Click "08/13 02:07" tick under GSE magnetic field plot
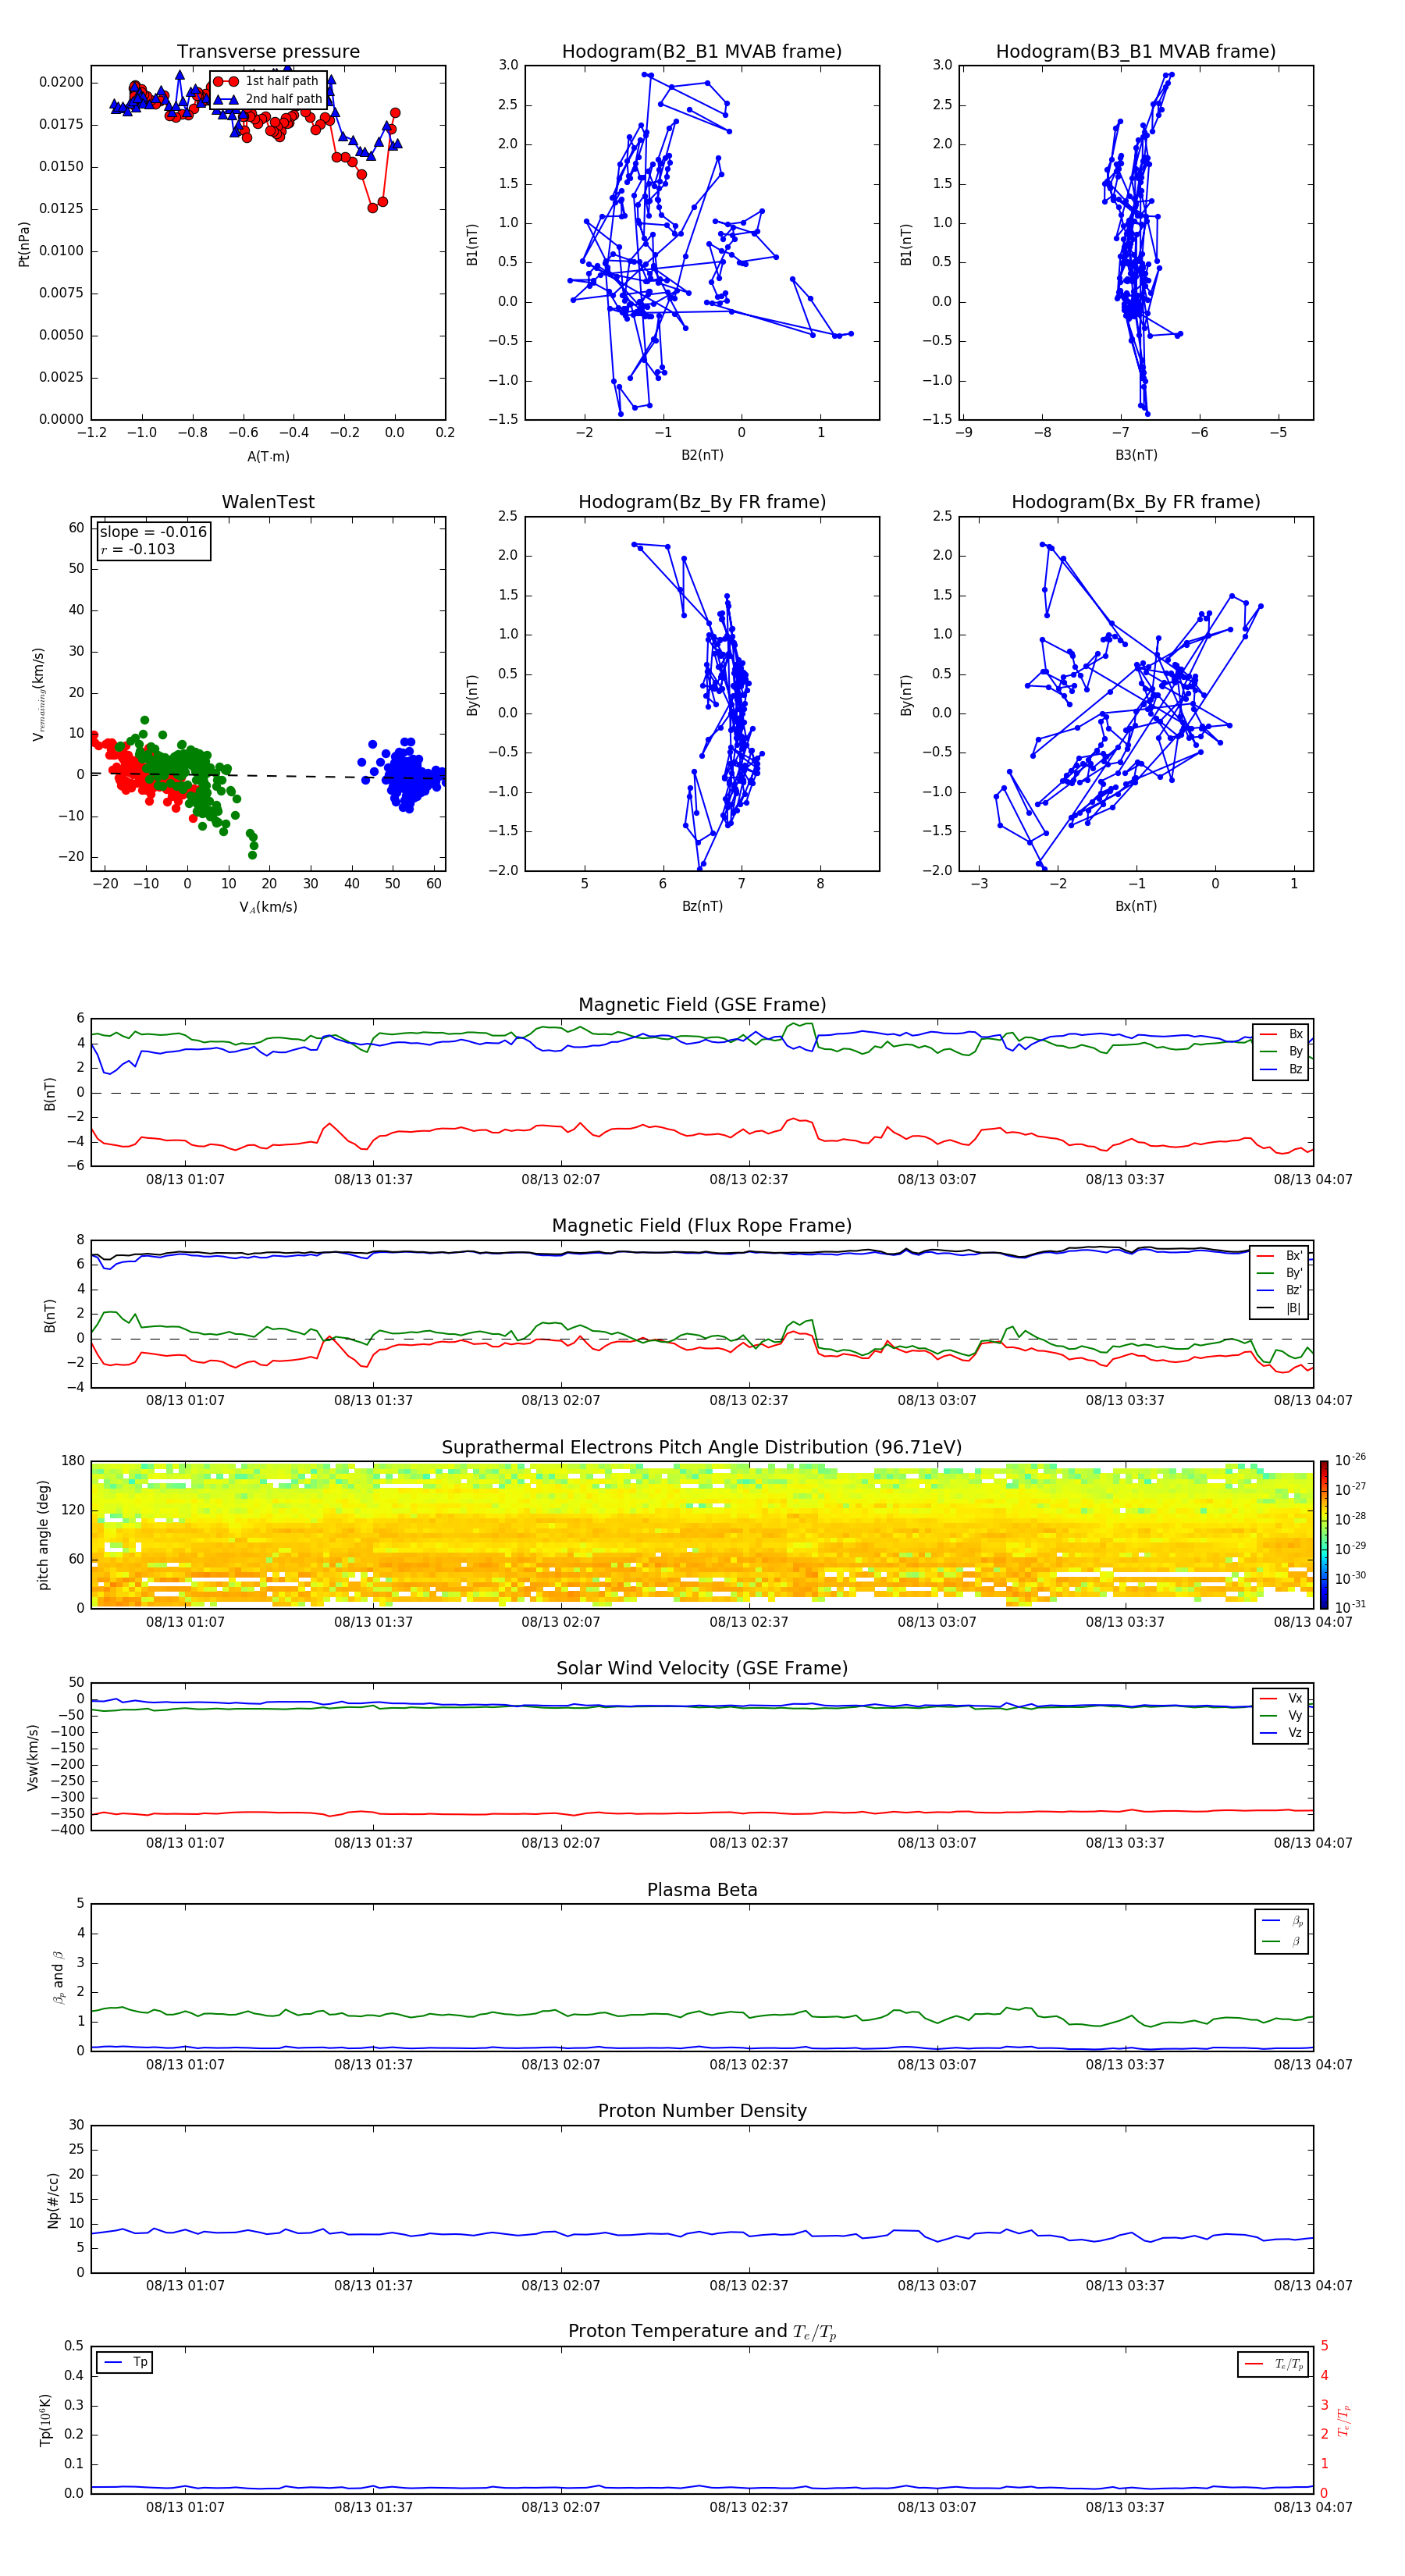This screenshot has width=1405, height=2576. (561, 1180)
